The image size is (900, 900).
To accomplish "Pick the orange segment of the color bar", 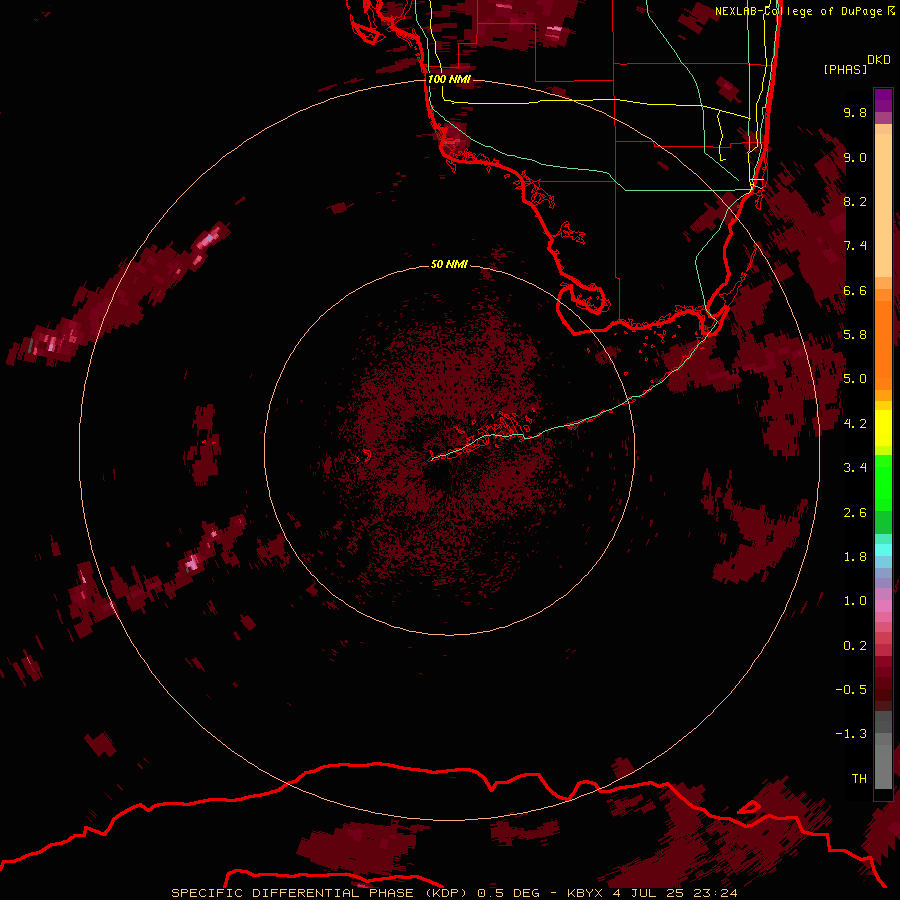I will click(x=883, y=344).
